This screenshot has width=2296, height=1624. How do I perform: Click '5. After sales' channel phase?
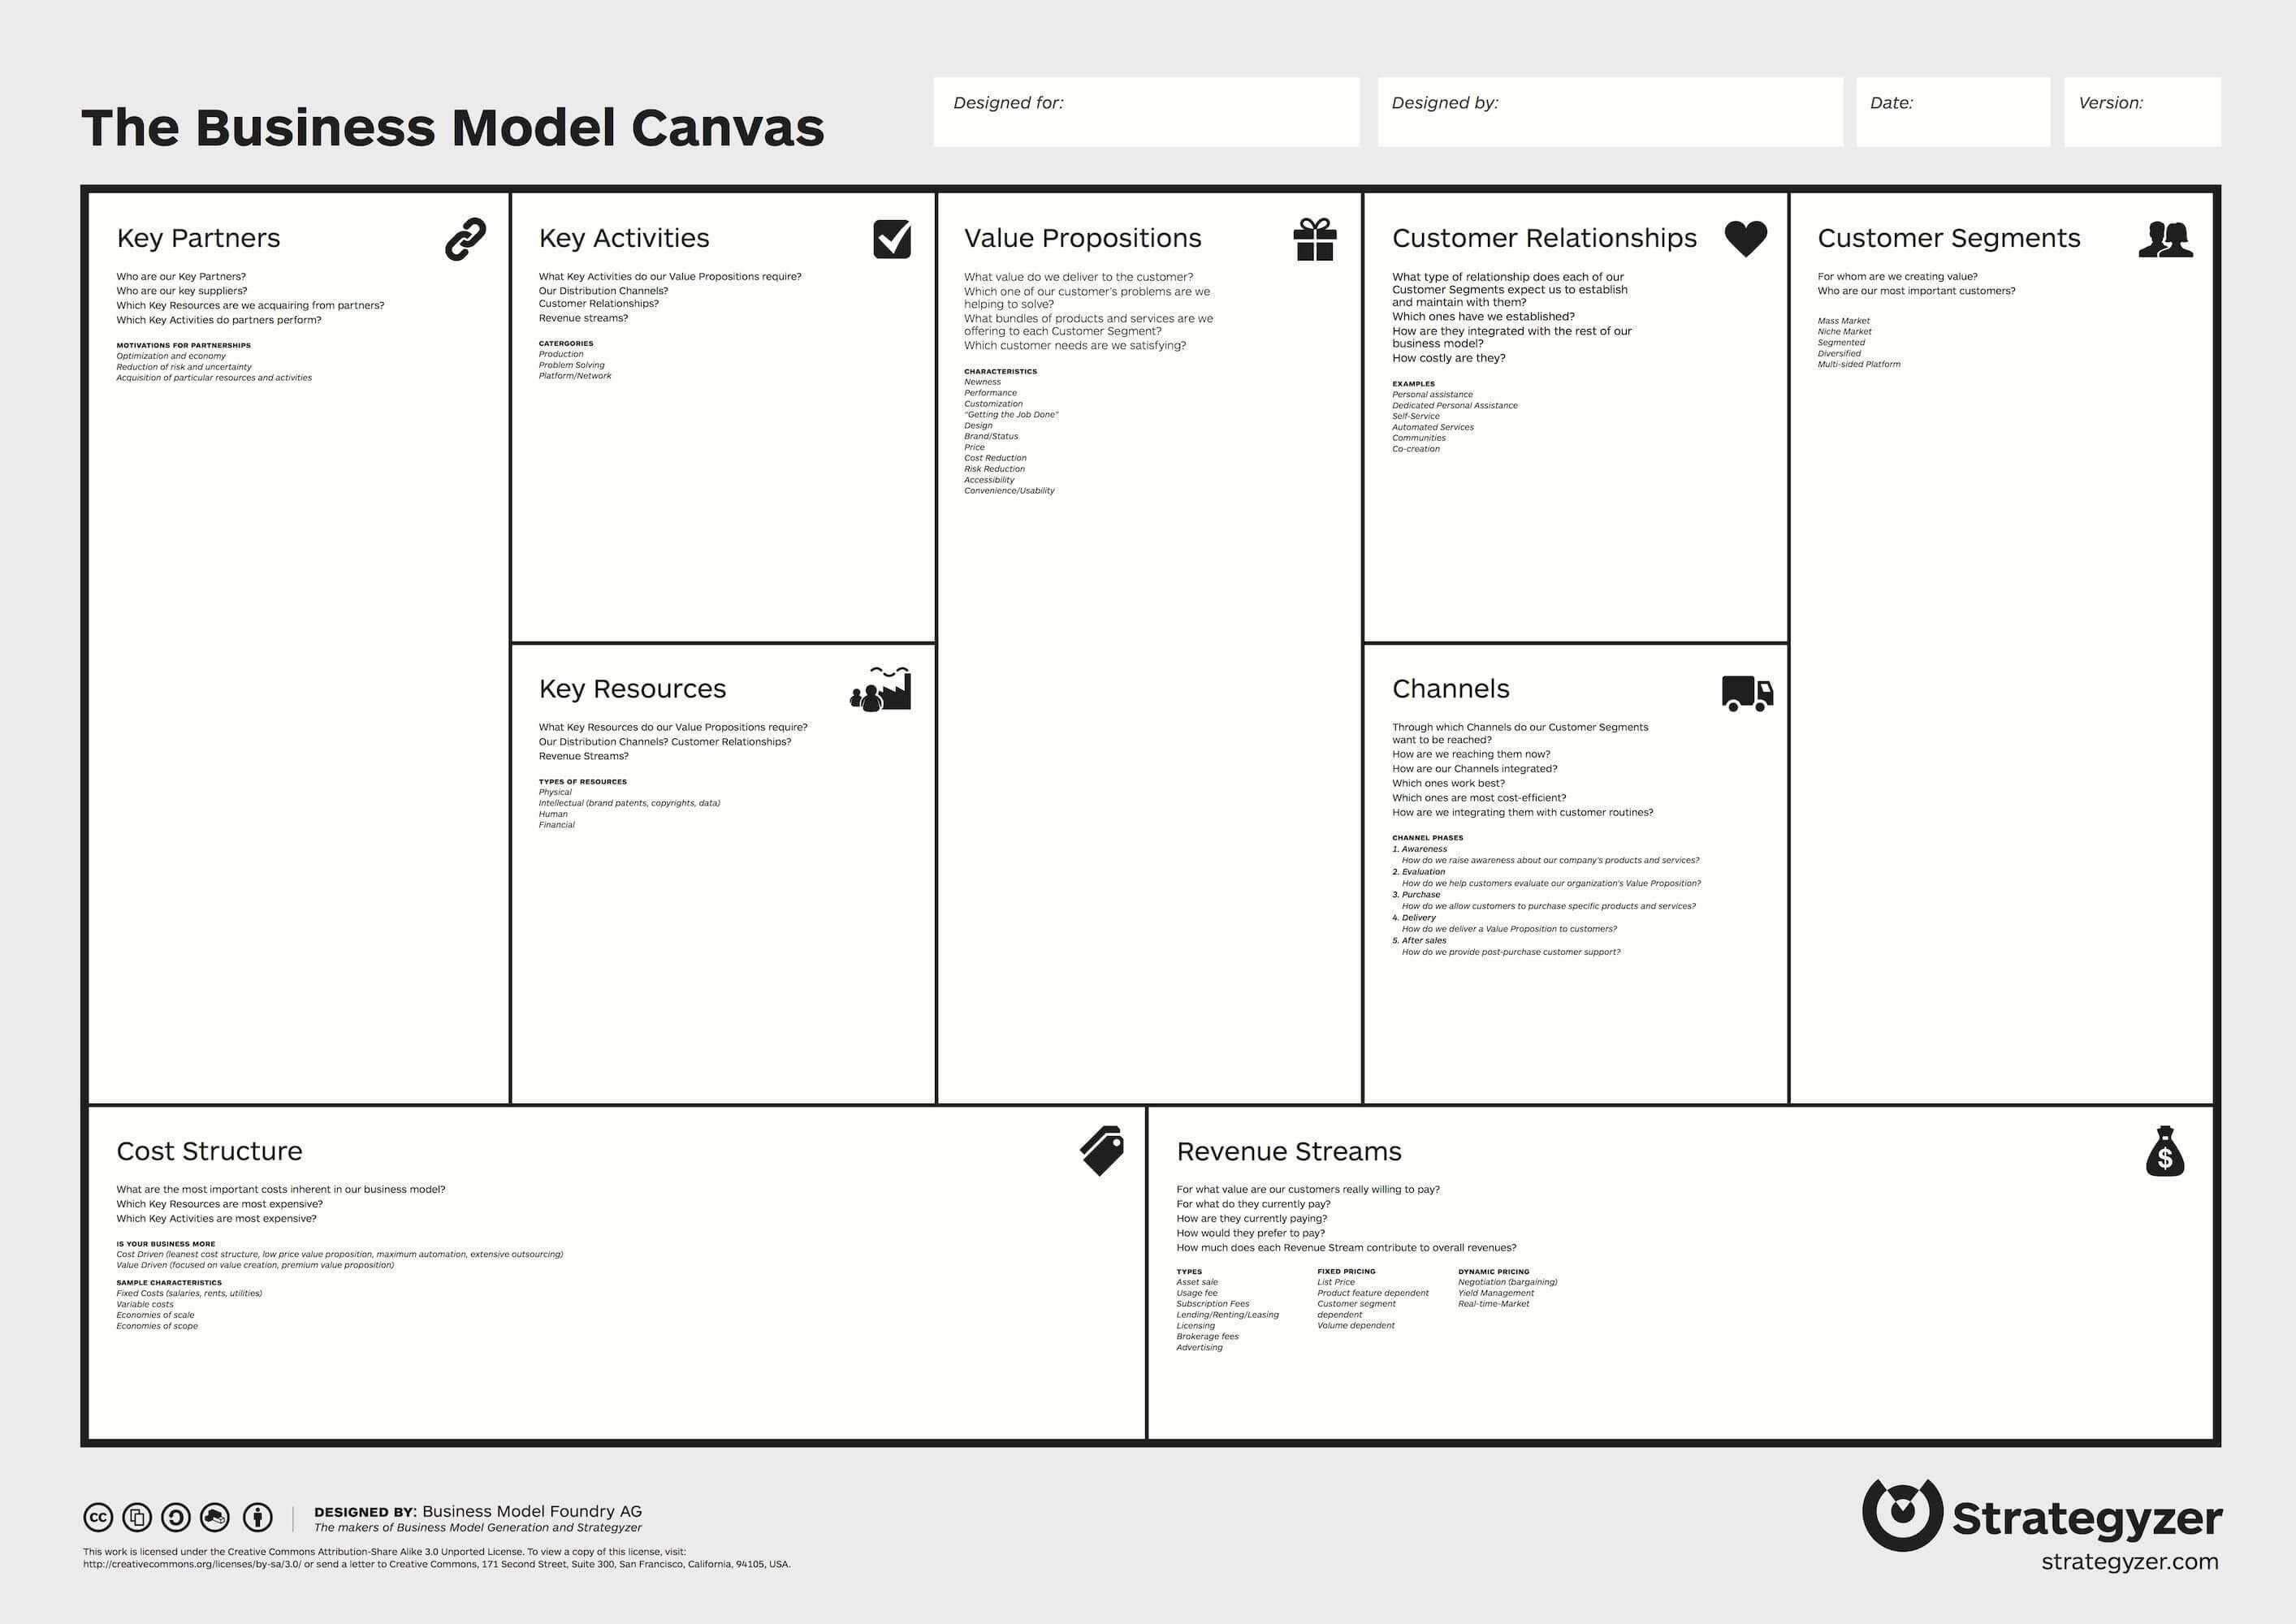pos(1419,940)
